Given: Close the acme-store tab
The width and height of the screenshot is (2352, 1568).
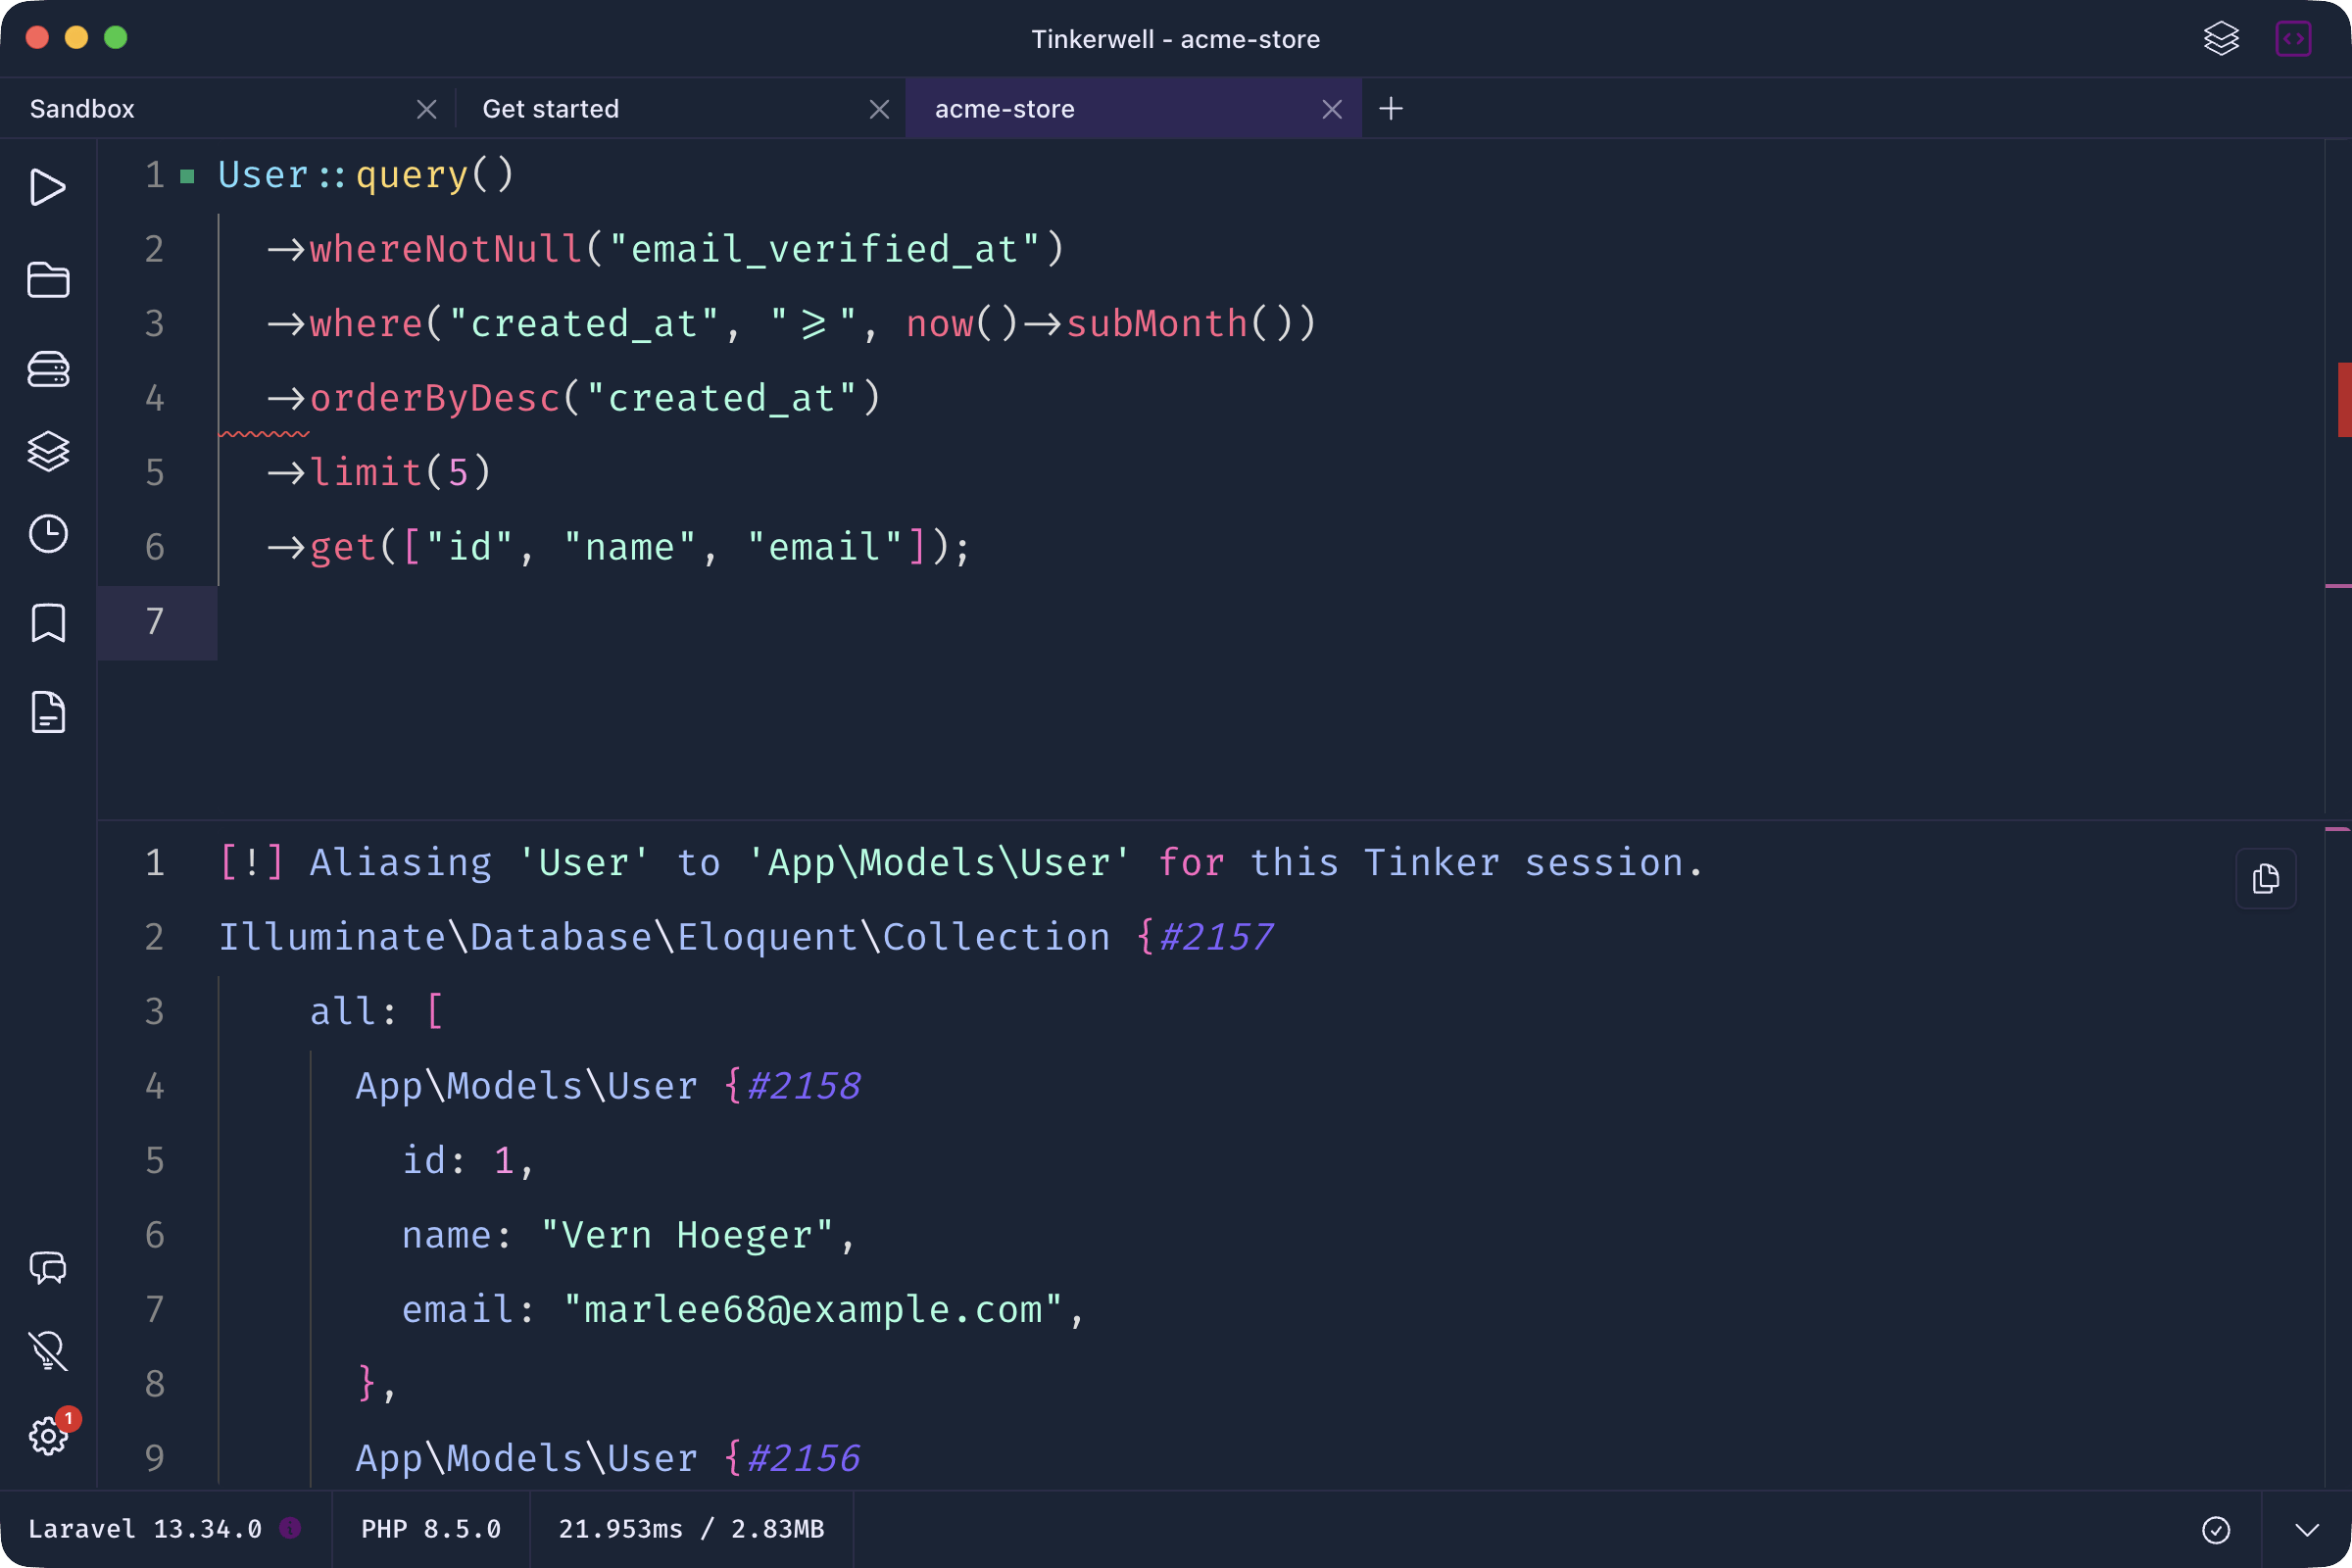Looking at the screenshot, I should (1332, 109).
